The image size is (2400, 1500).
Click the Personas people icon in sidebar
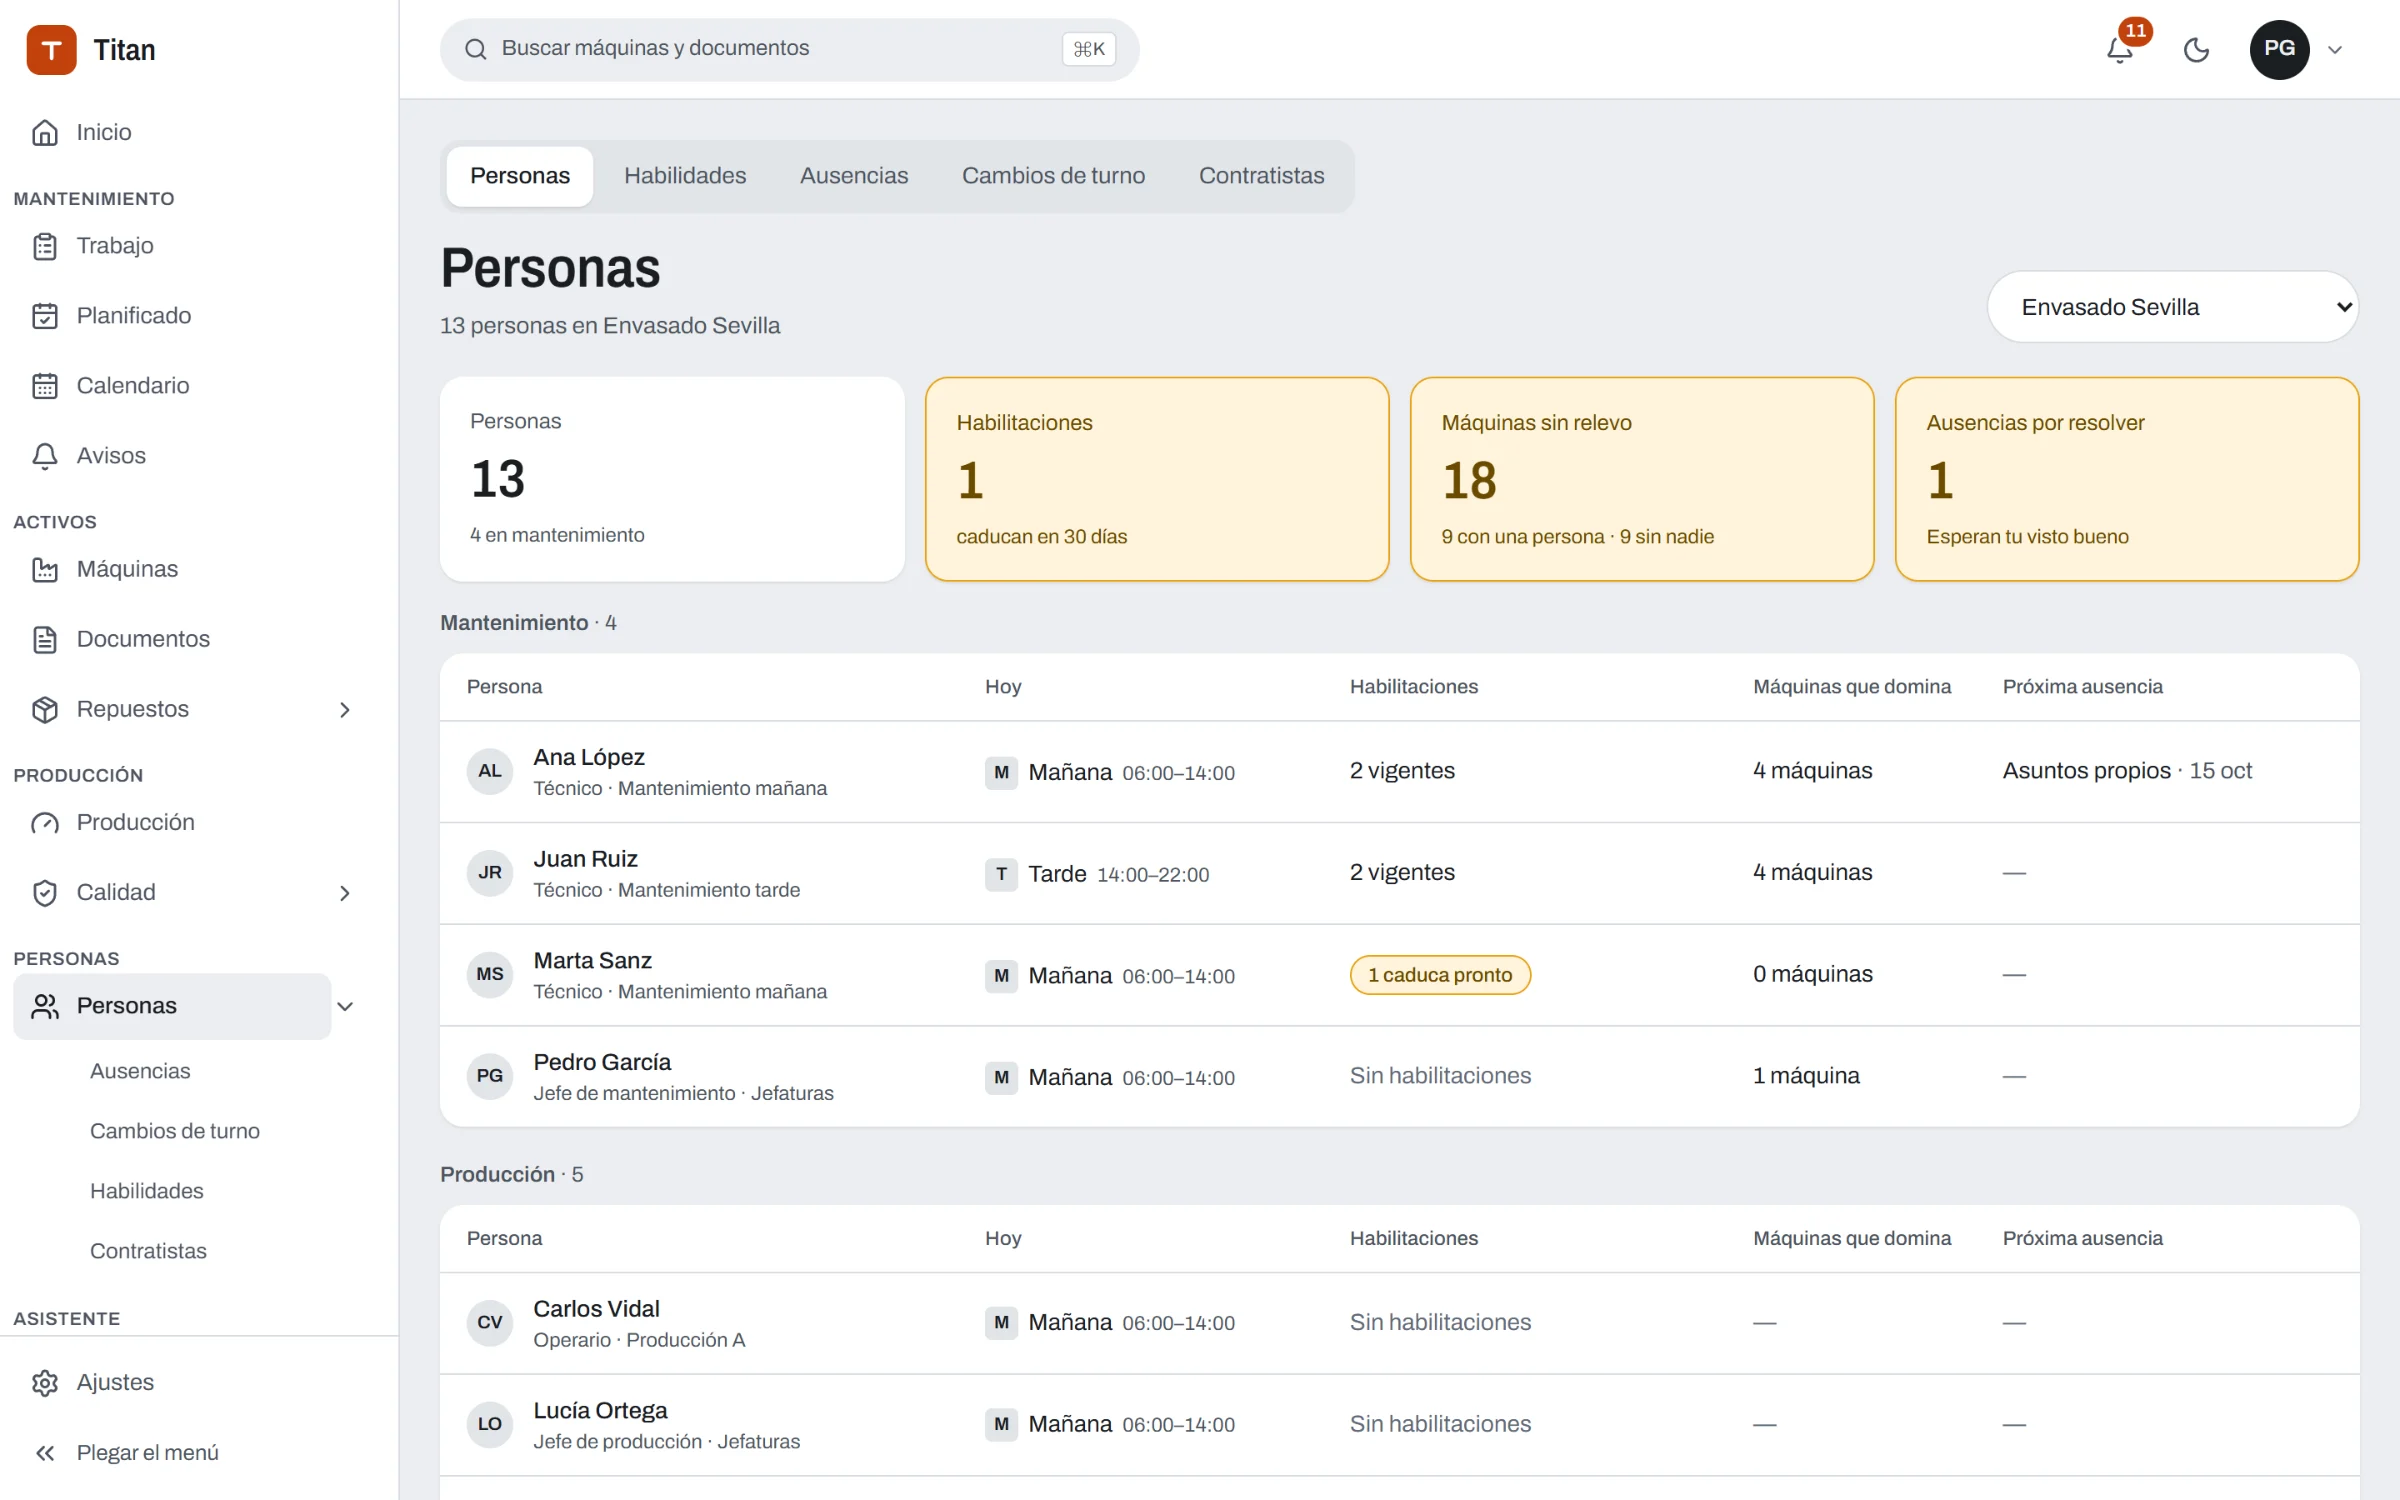tap(45, 1006)
